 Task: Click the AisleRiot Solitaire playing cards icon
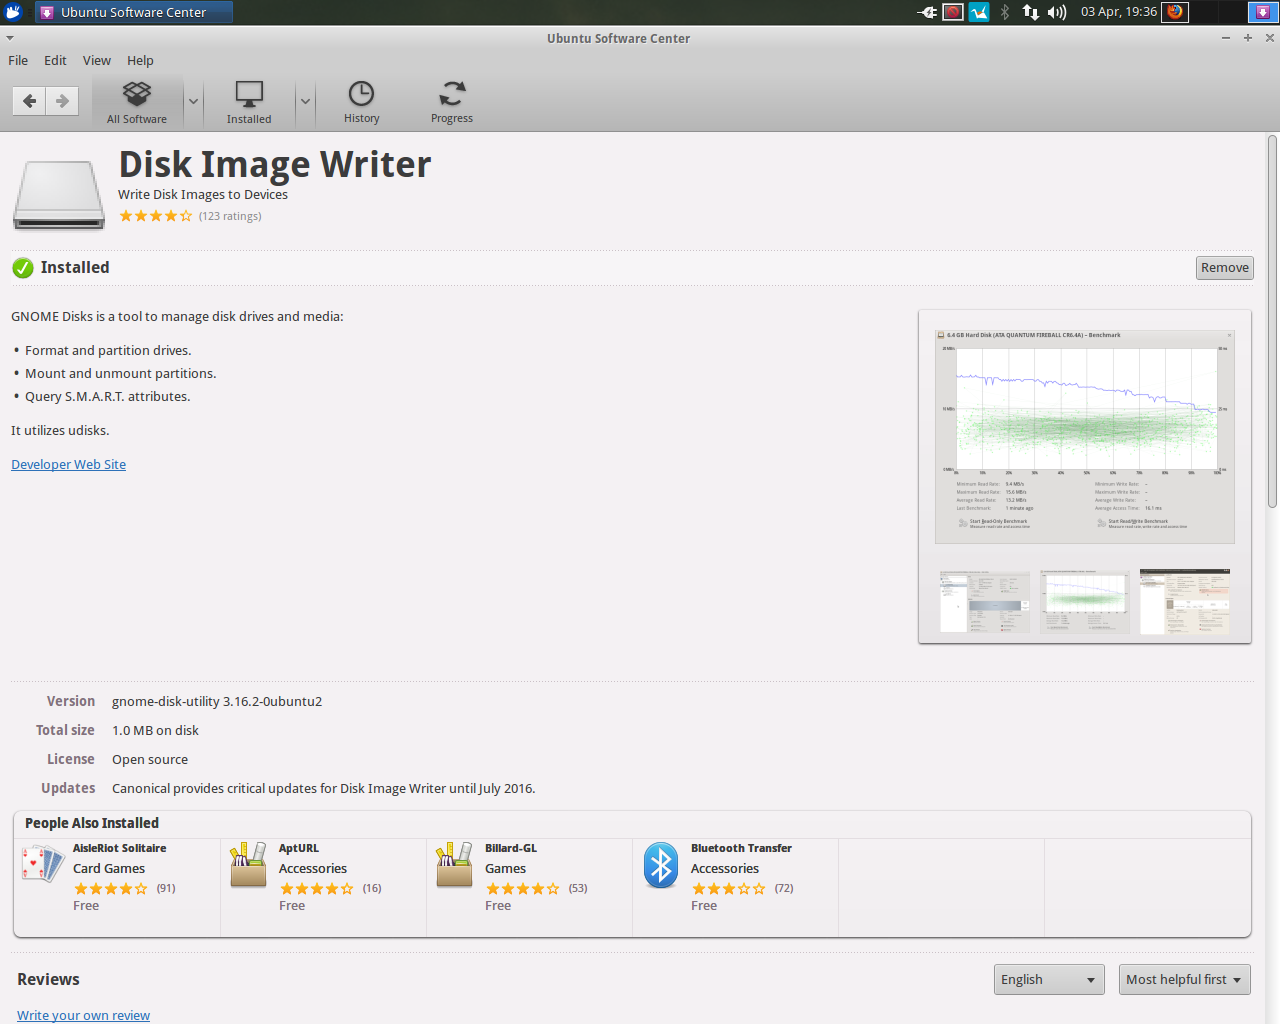pyautogui.click(x=43, y=863)
